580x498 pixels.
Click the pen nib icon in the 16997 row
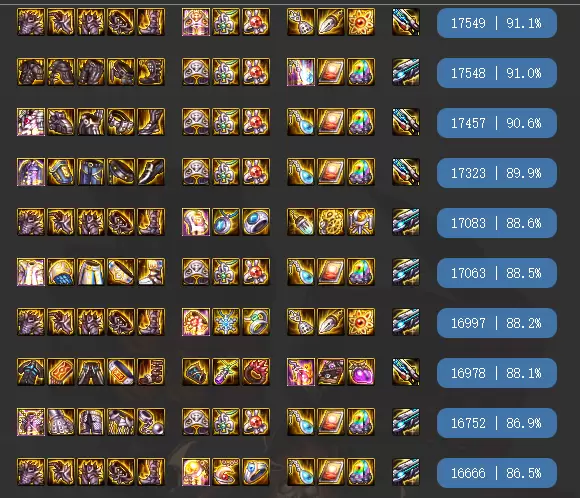pos(331,322)
